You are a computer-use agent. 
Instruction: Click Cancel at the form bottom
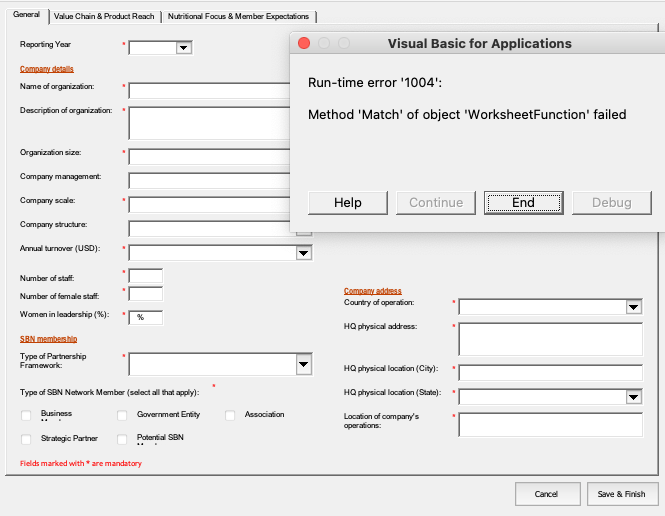548,494
